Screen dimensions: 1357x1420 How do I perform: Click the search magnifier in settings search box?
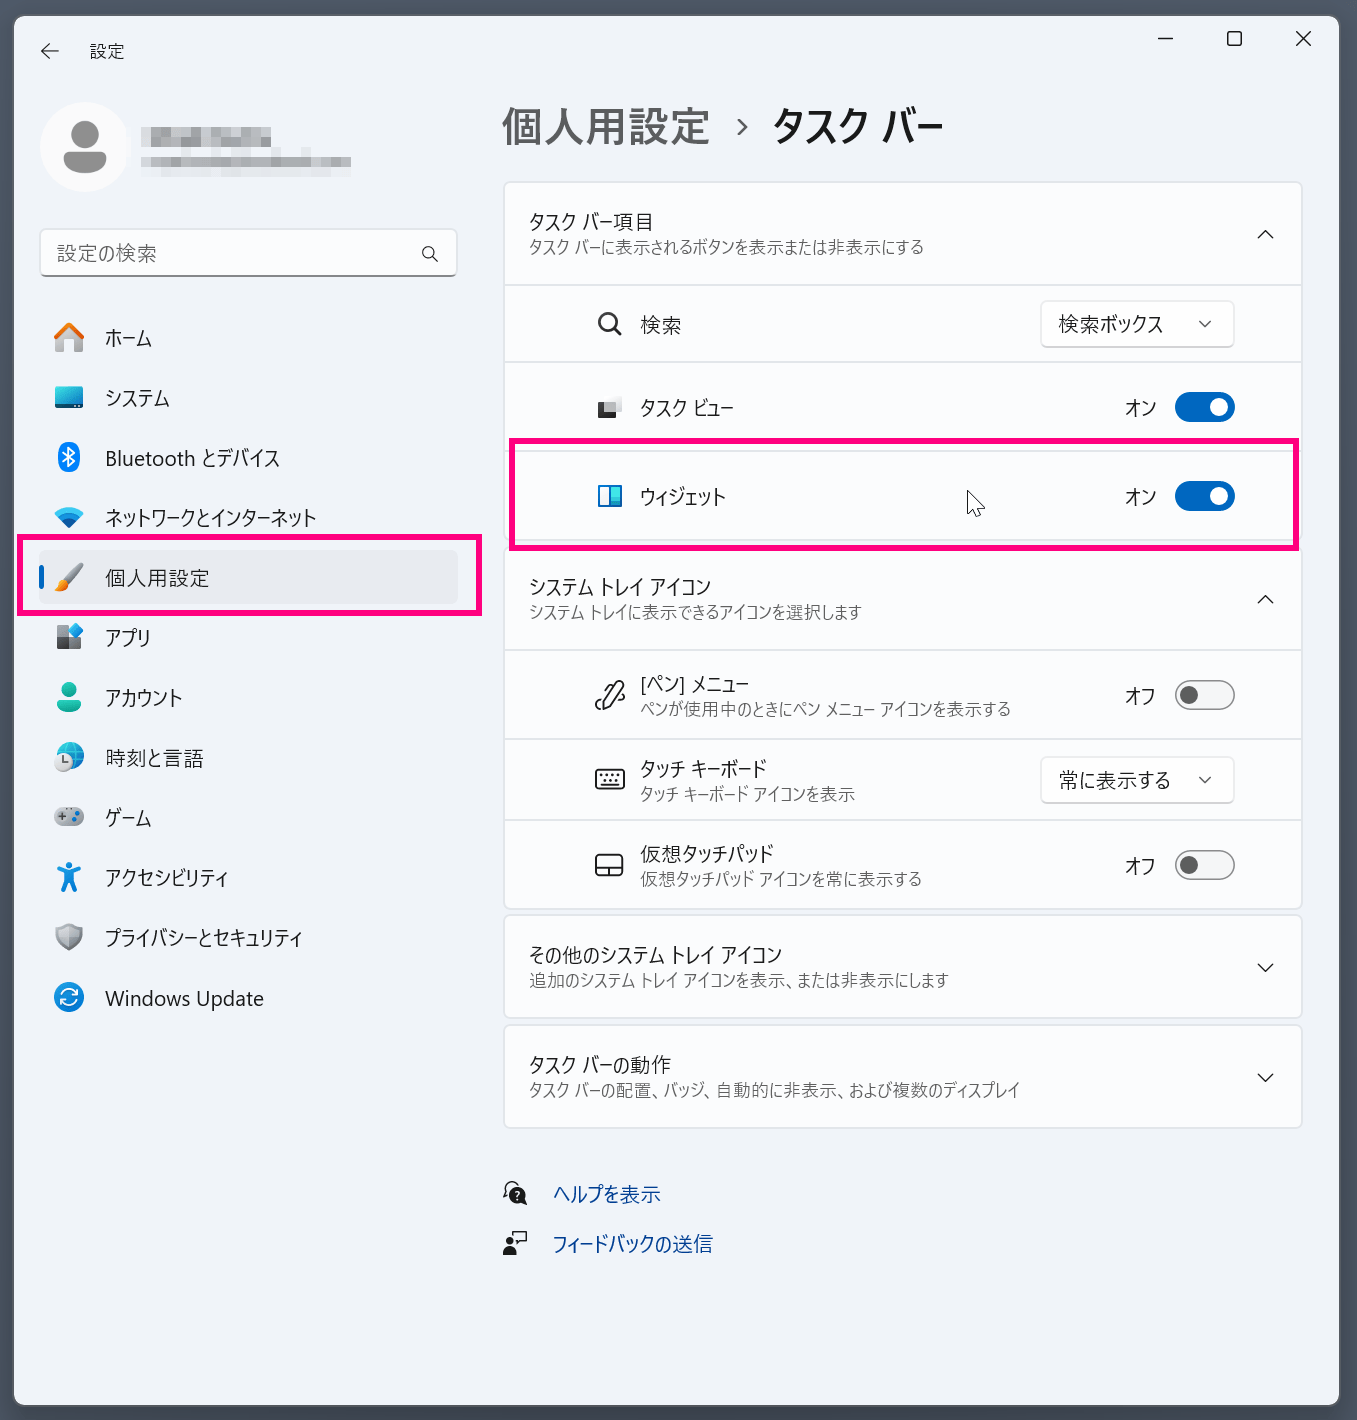430,254
